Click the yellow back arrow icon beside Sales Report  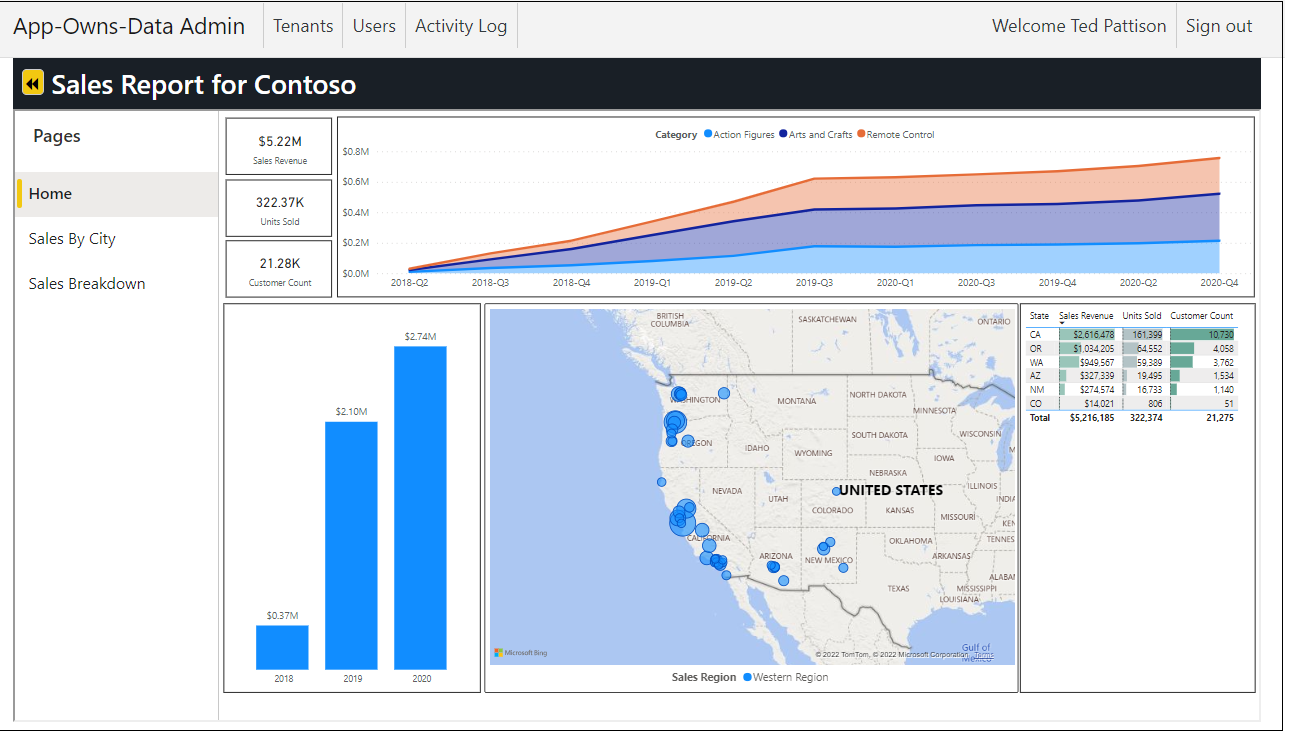(x=33, y=83)
